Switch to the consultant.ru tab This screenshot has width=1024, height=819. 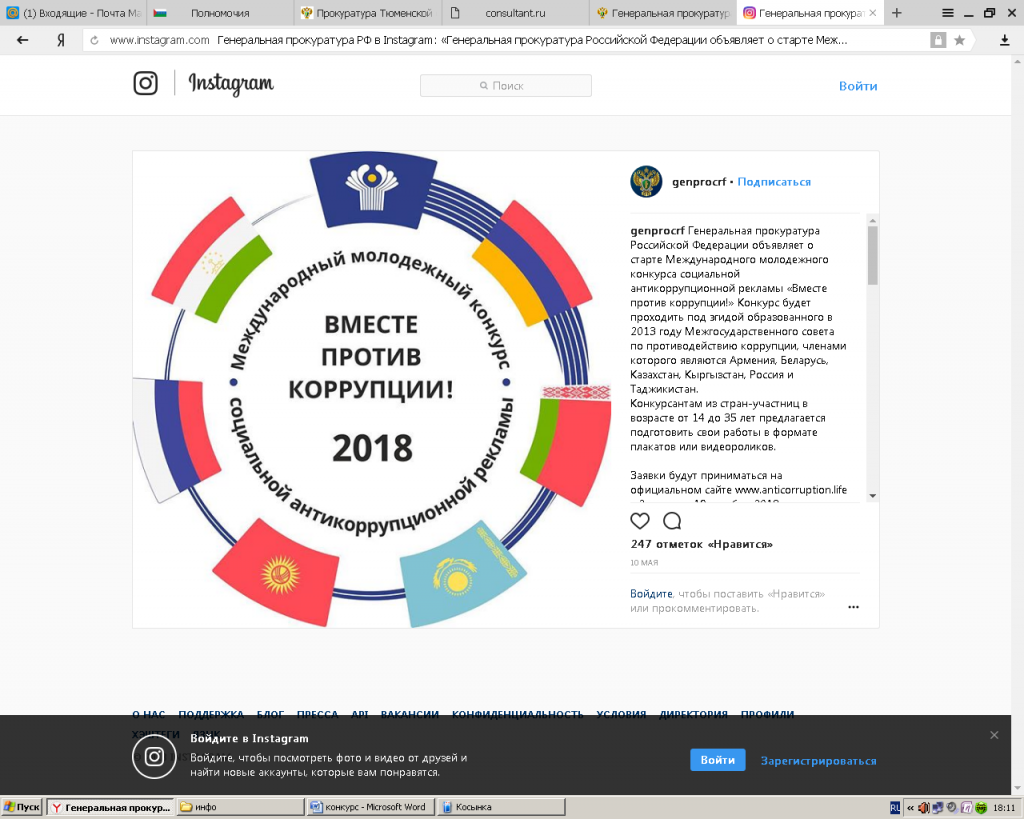(x=514, y=13)
